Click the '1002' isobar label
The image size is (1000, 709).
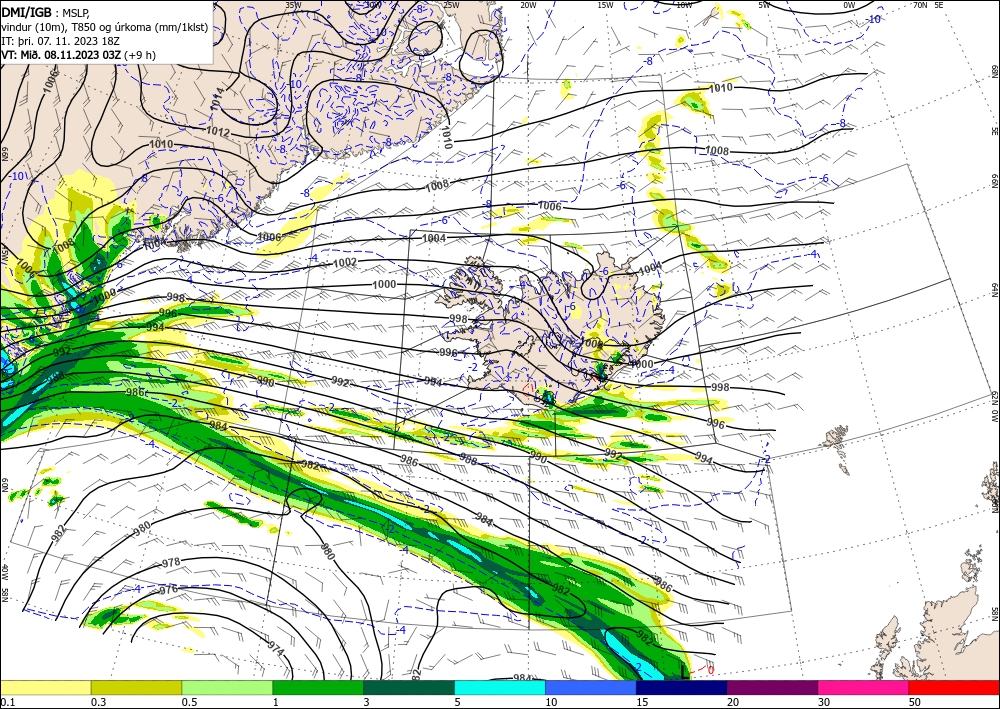point(345,263)
